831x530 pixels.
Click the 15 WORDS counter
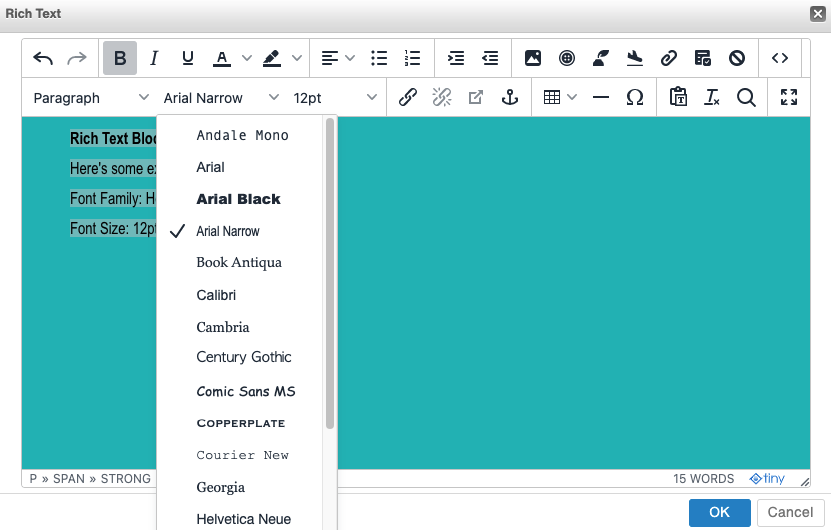tap(703, 479)
